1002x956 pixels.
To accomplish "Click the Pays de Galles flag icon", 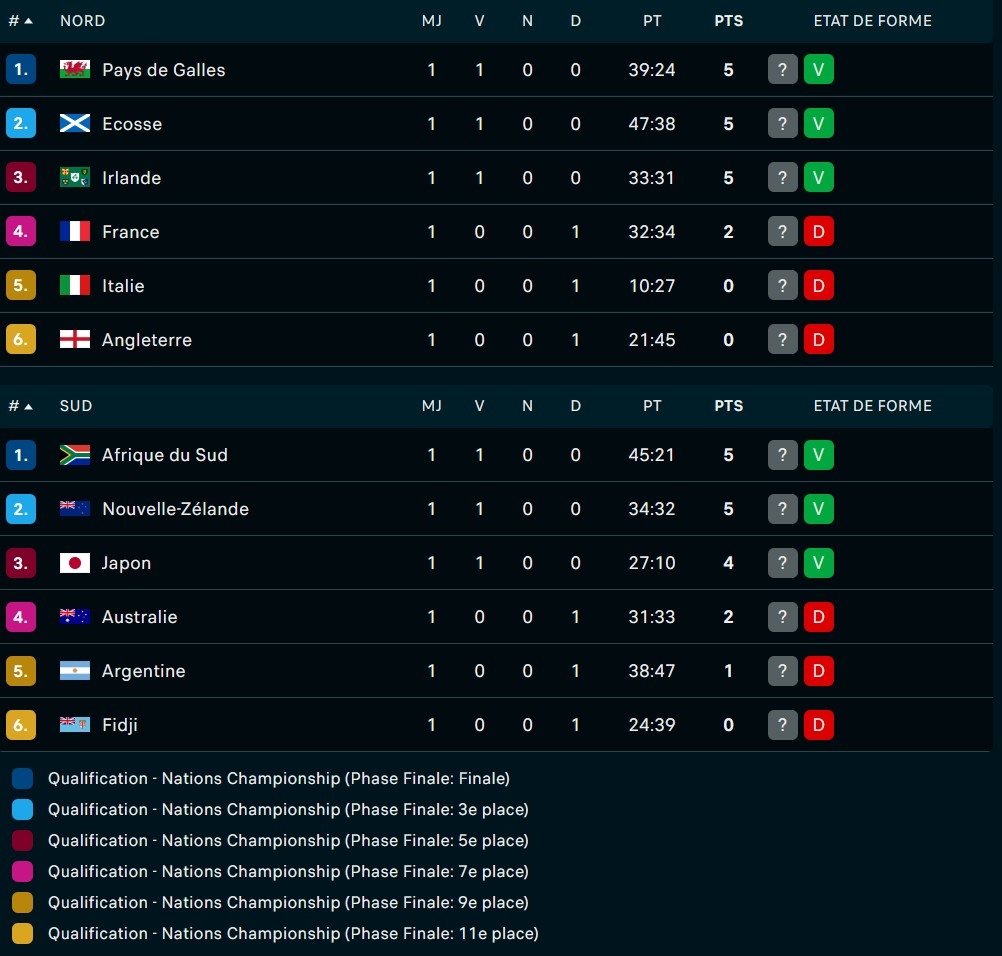I will tap(75, 69).
